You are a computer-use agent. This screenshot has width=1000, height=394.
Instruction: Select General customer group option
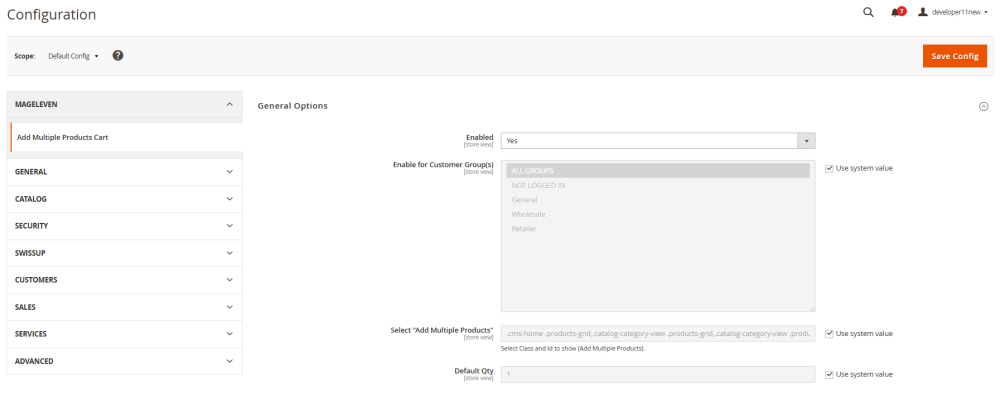point(658,200)
